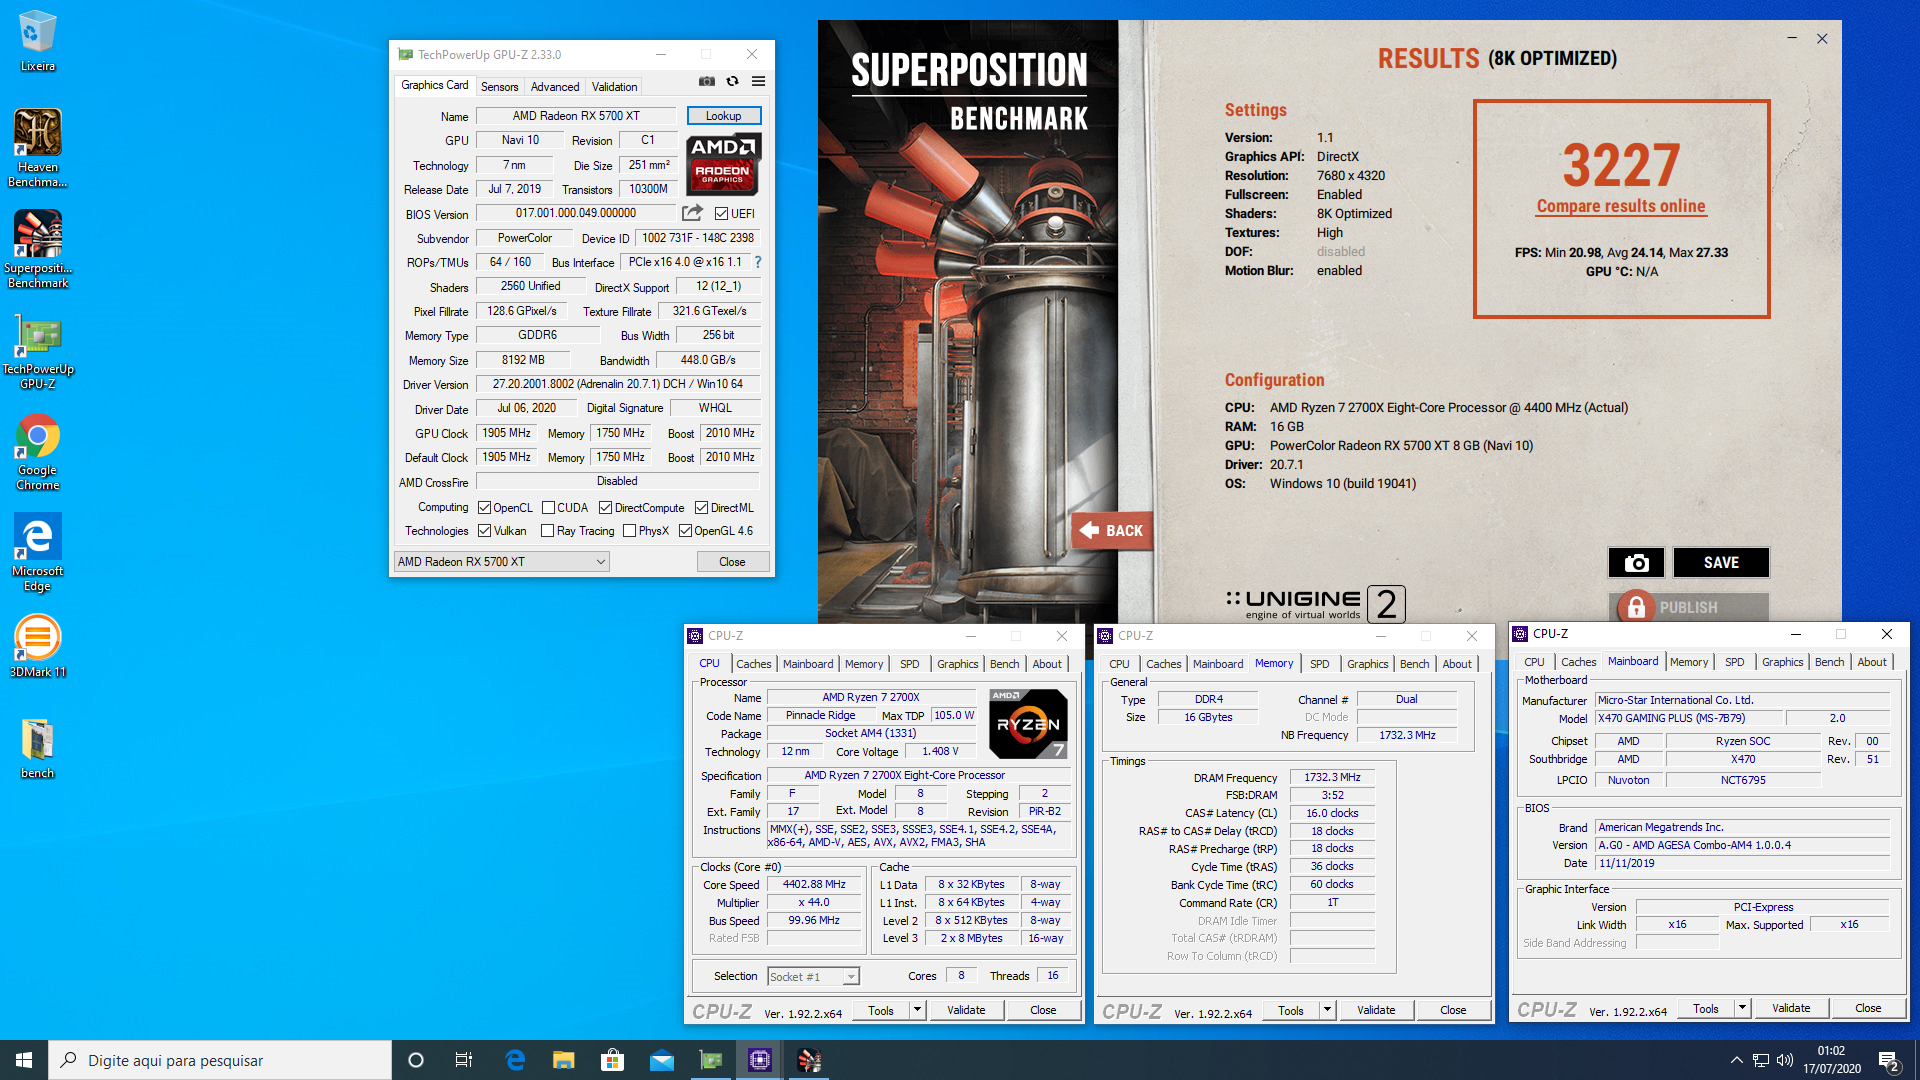Show hidden system tray icons
The width and height of the screenshot is (1920, 1080).
(x=1736, y=1060)
